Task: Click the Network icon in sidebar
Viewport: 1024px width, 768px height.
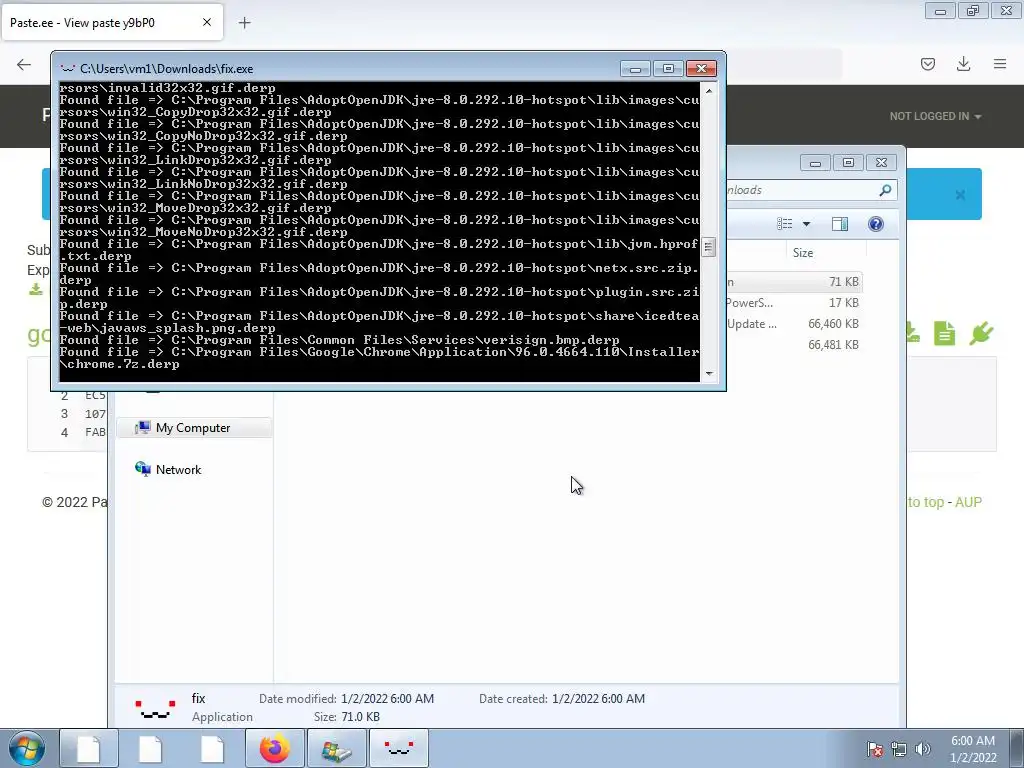Action: tap(142, 469)
